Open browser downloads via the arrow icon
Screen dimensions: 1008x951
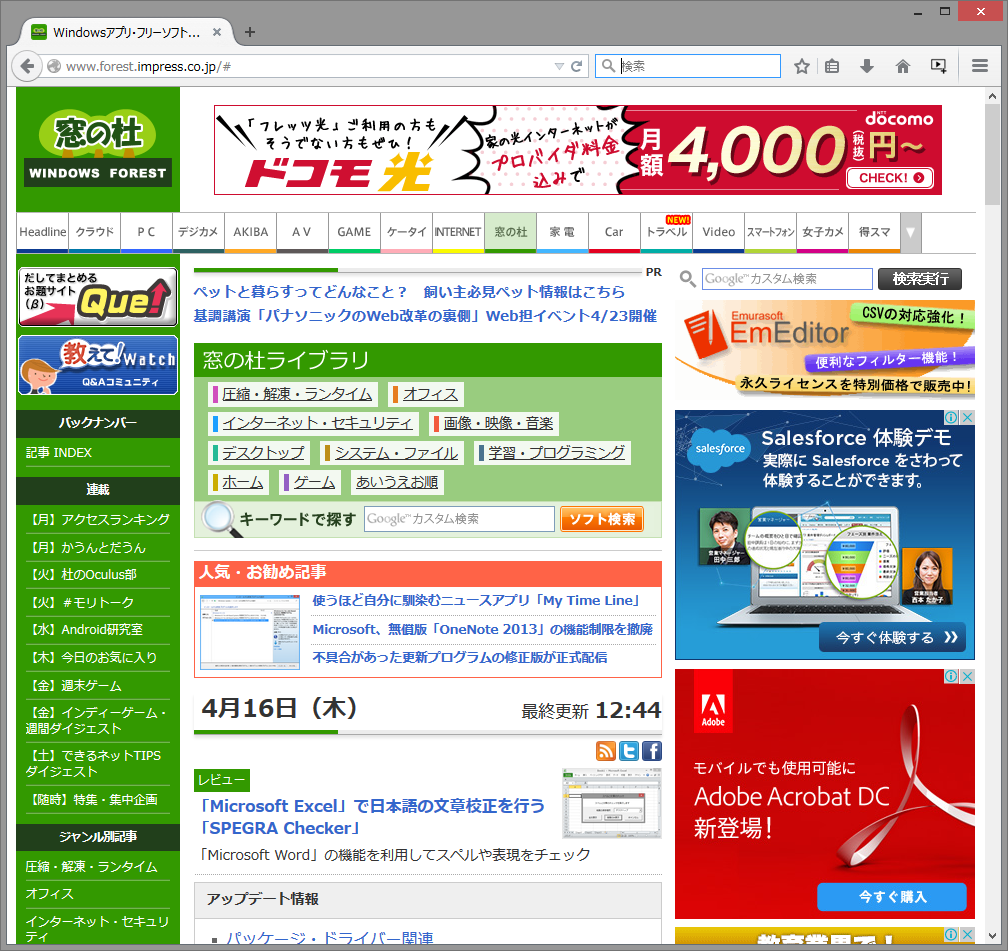click(868, 65)
